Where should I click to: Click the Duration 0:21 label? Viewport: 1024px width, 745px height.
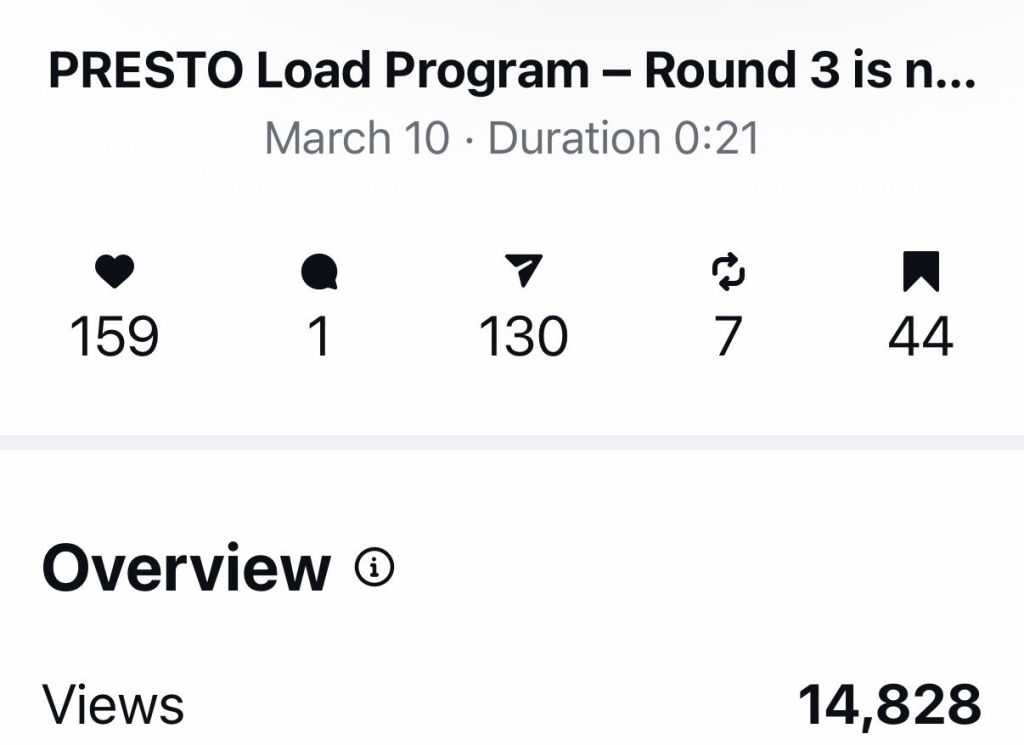point(624,138)
